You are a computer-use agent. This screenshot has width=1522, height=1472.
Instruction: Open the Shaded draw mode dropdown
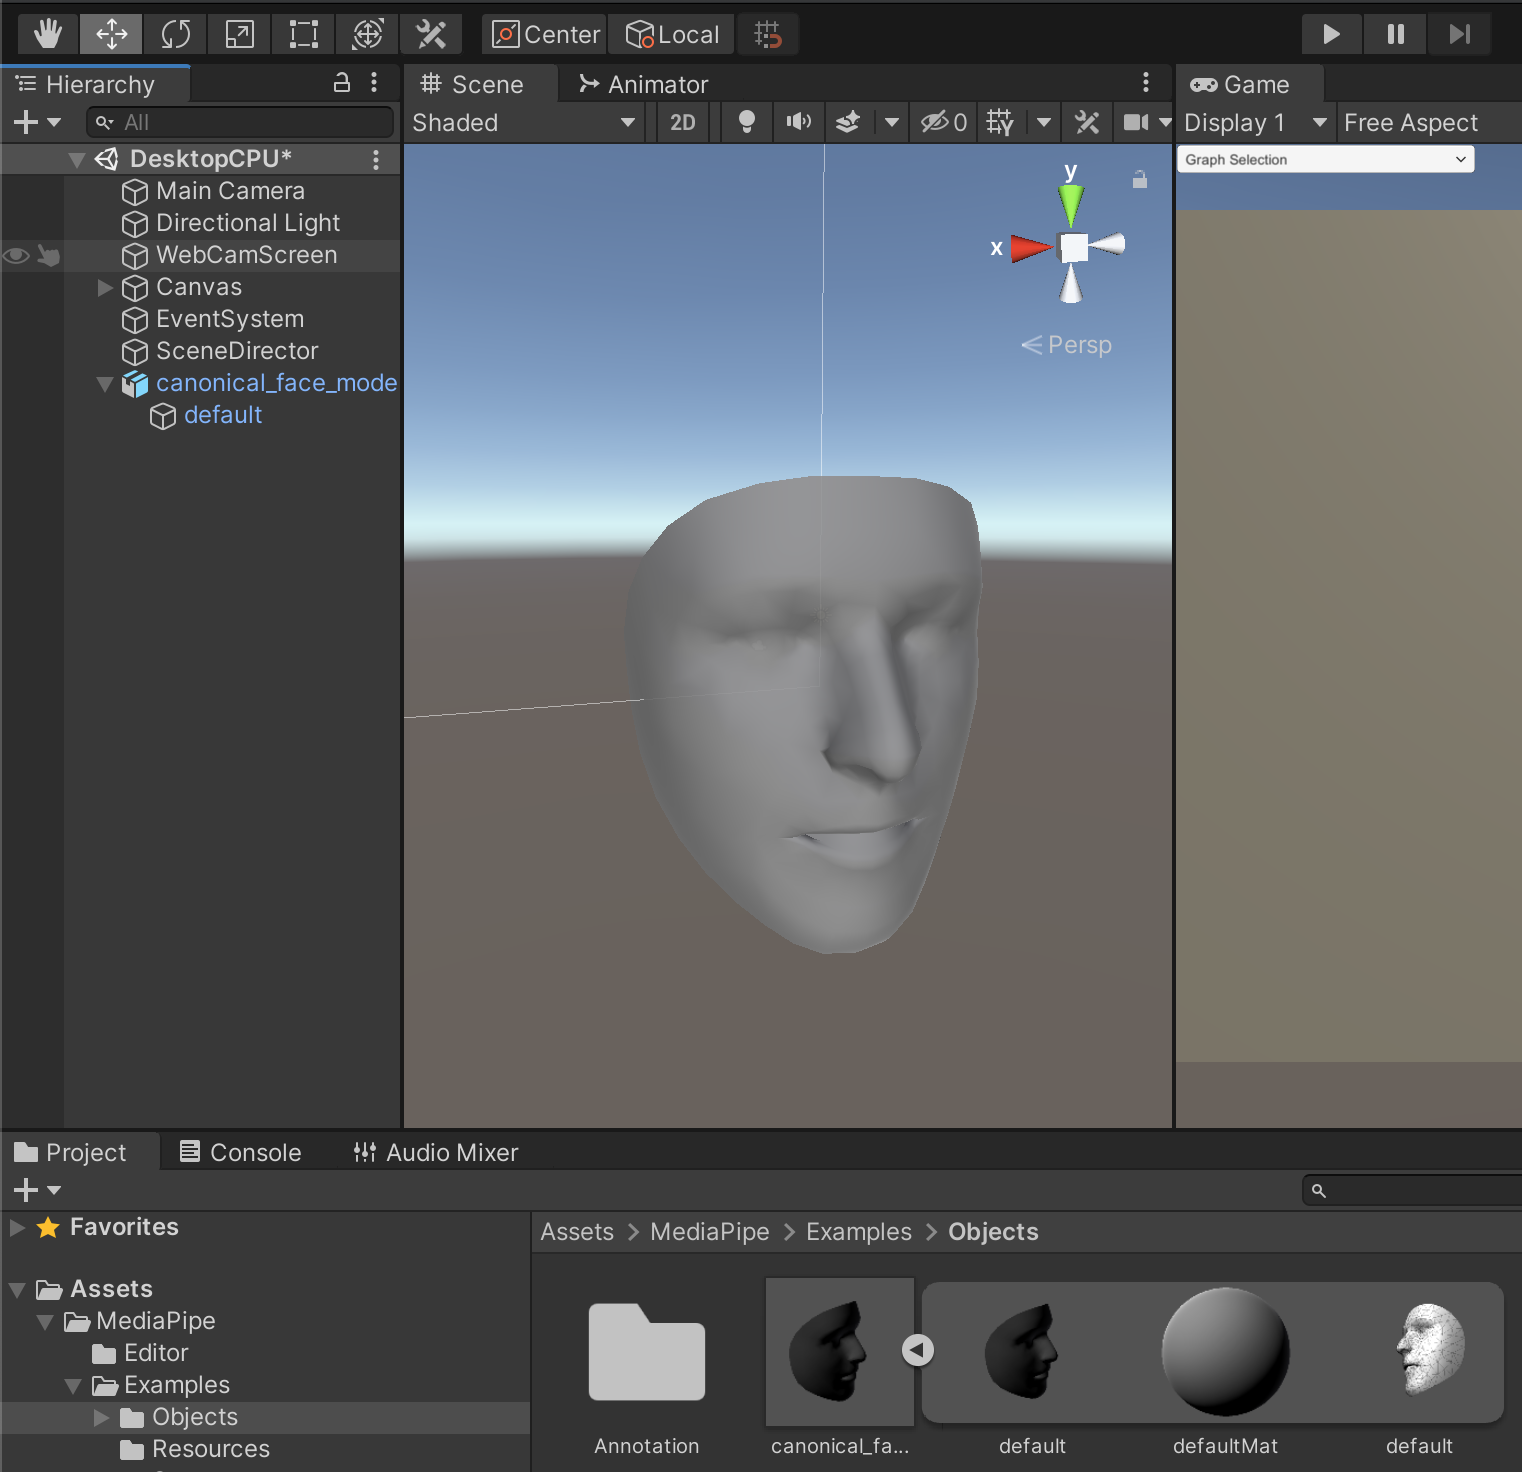[524, 122]
